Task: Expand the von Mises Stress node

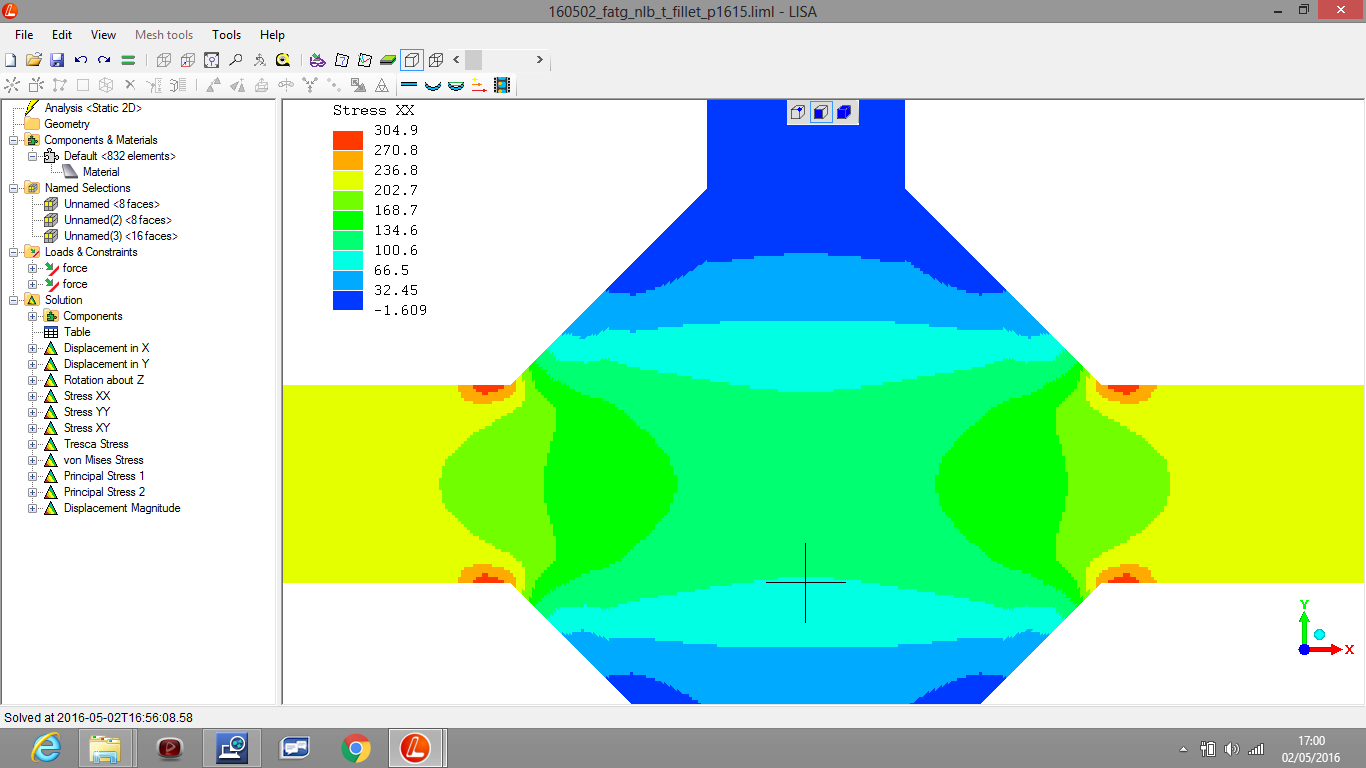Action: click(33, 460)
